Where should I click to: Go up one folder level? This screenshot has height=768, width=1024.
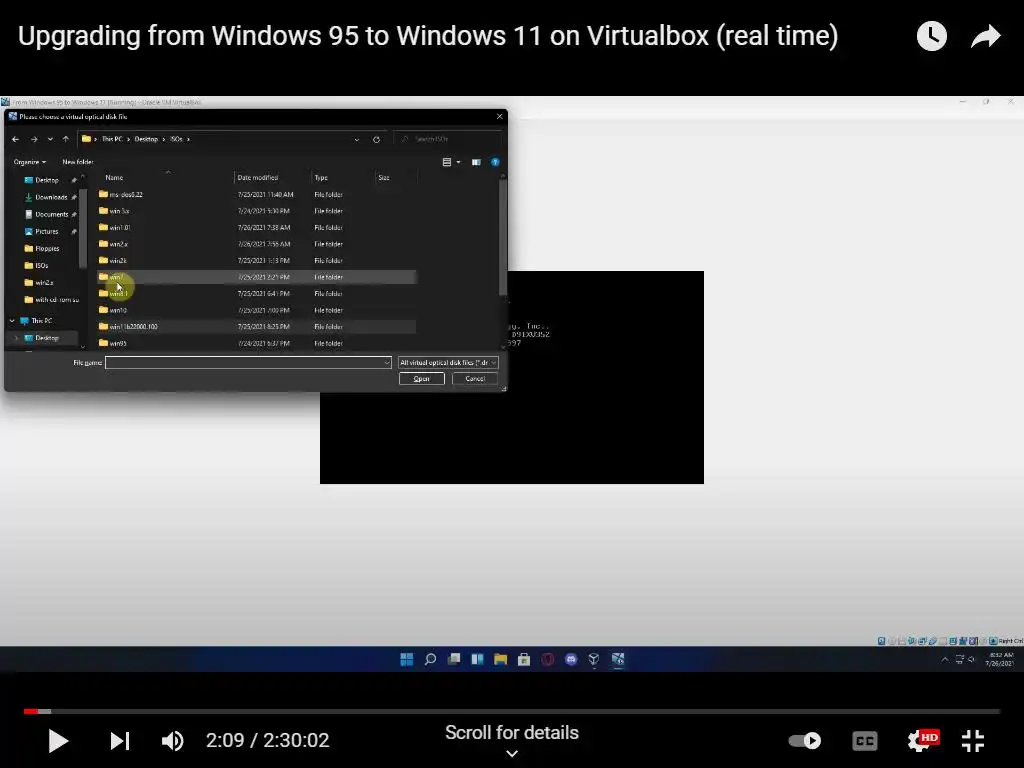click(x=65, y=139)
